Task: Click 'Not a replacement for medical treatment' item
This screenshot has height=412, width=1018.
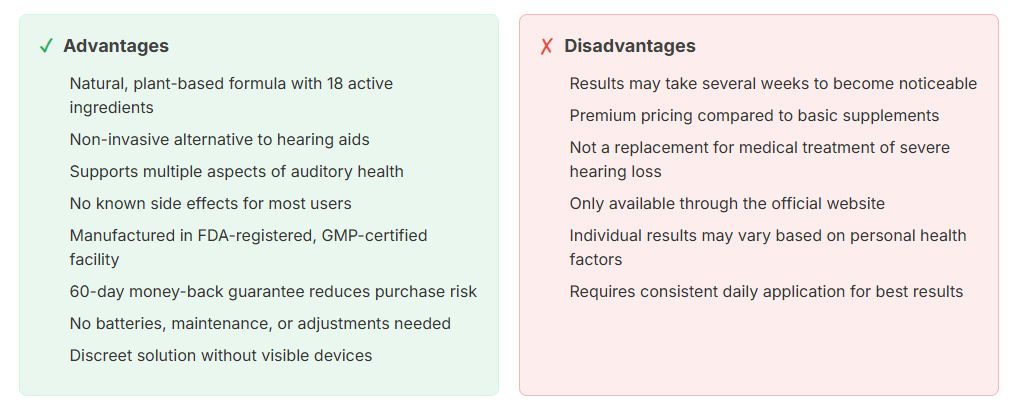Action: pyautogui.click(x=760, y=159)
